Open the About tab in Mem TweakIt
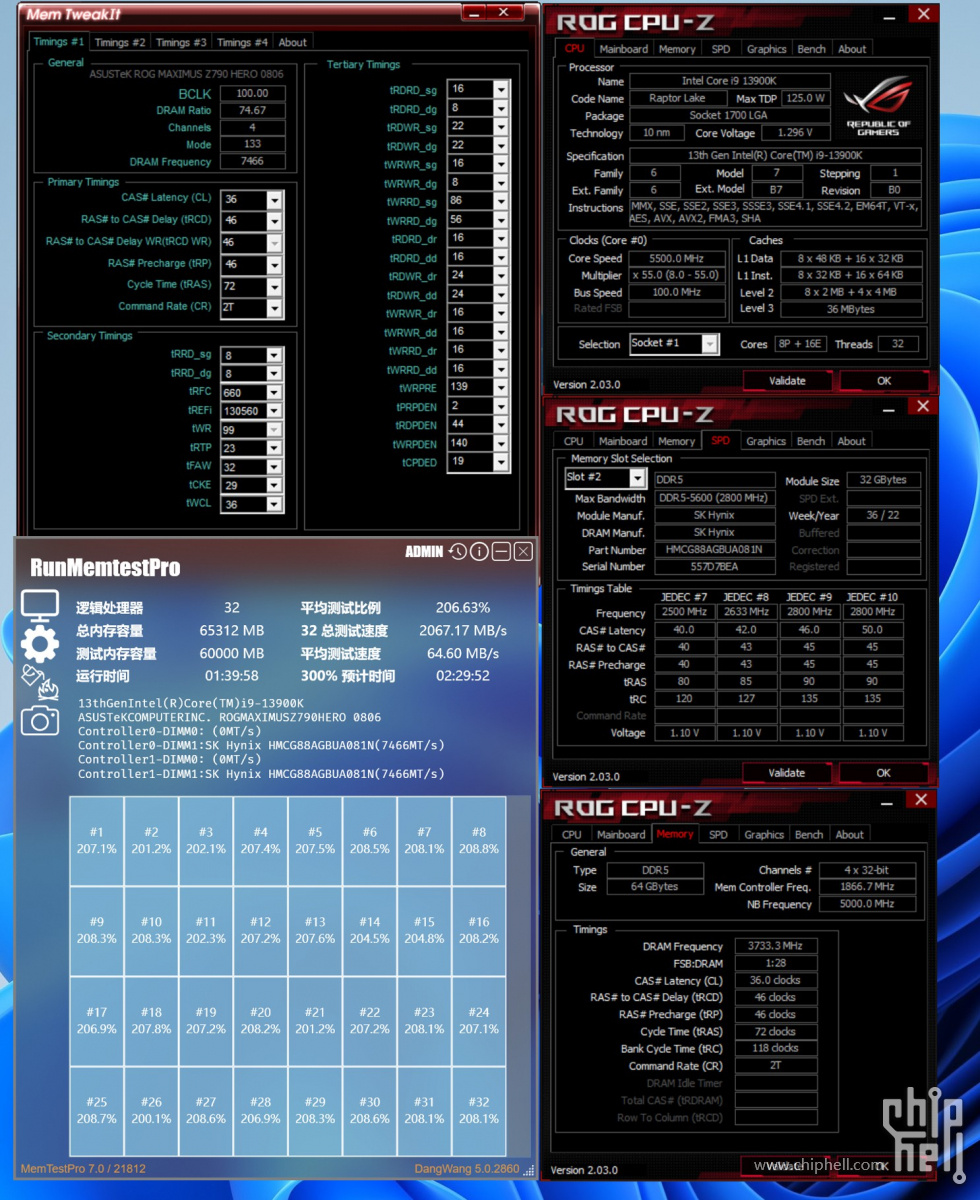The width and height of the screenshot is (980, 1200). point(293,42)
